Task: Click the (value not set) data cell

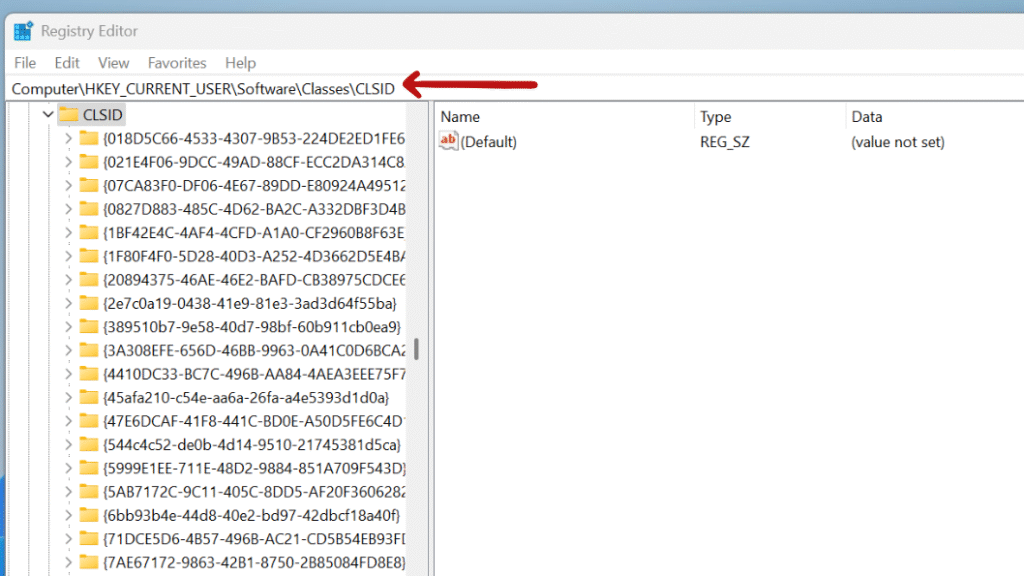Action: click(898, 142)
